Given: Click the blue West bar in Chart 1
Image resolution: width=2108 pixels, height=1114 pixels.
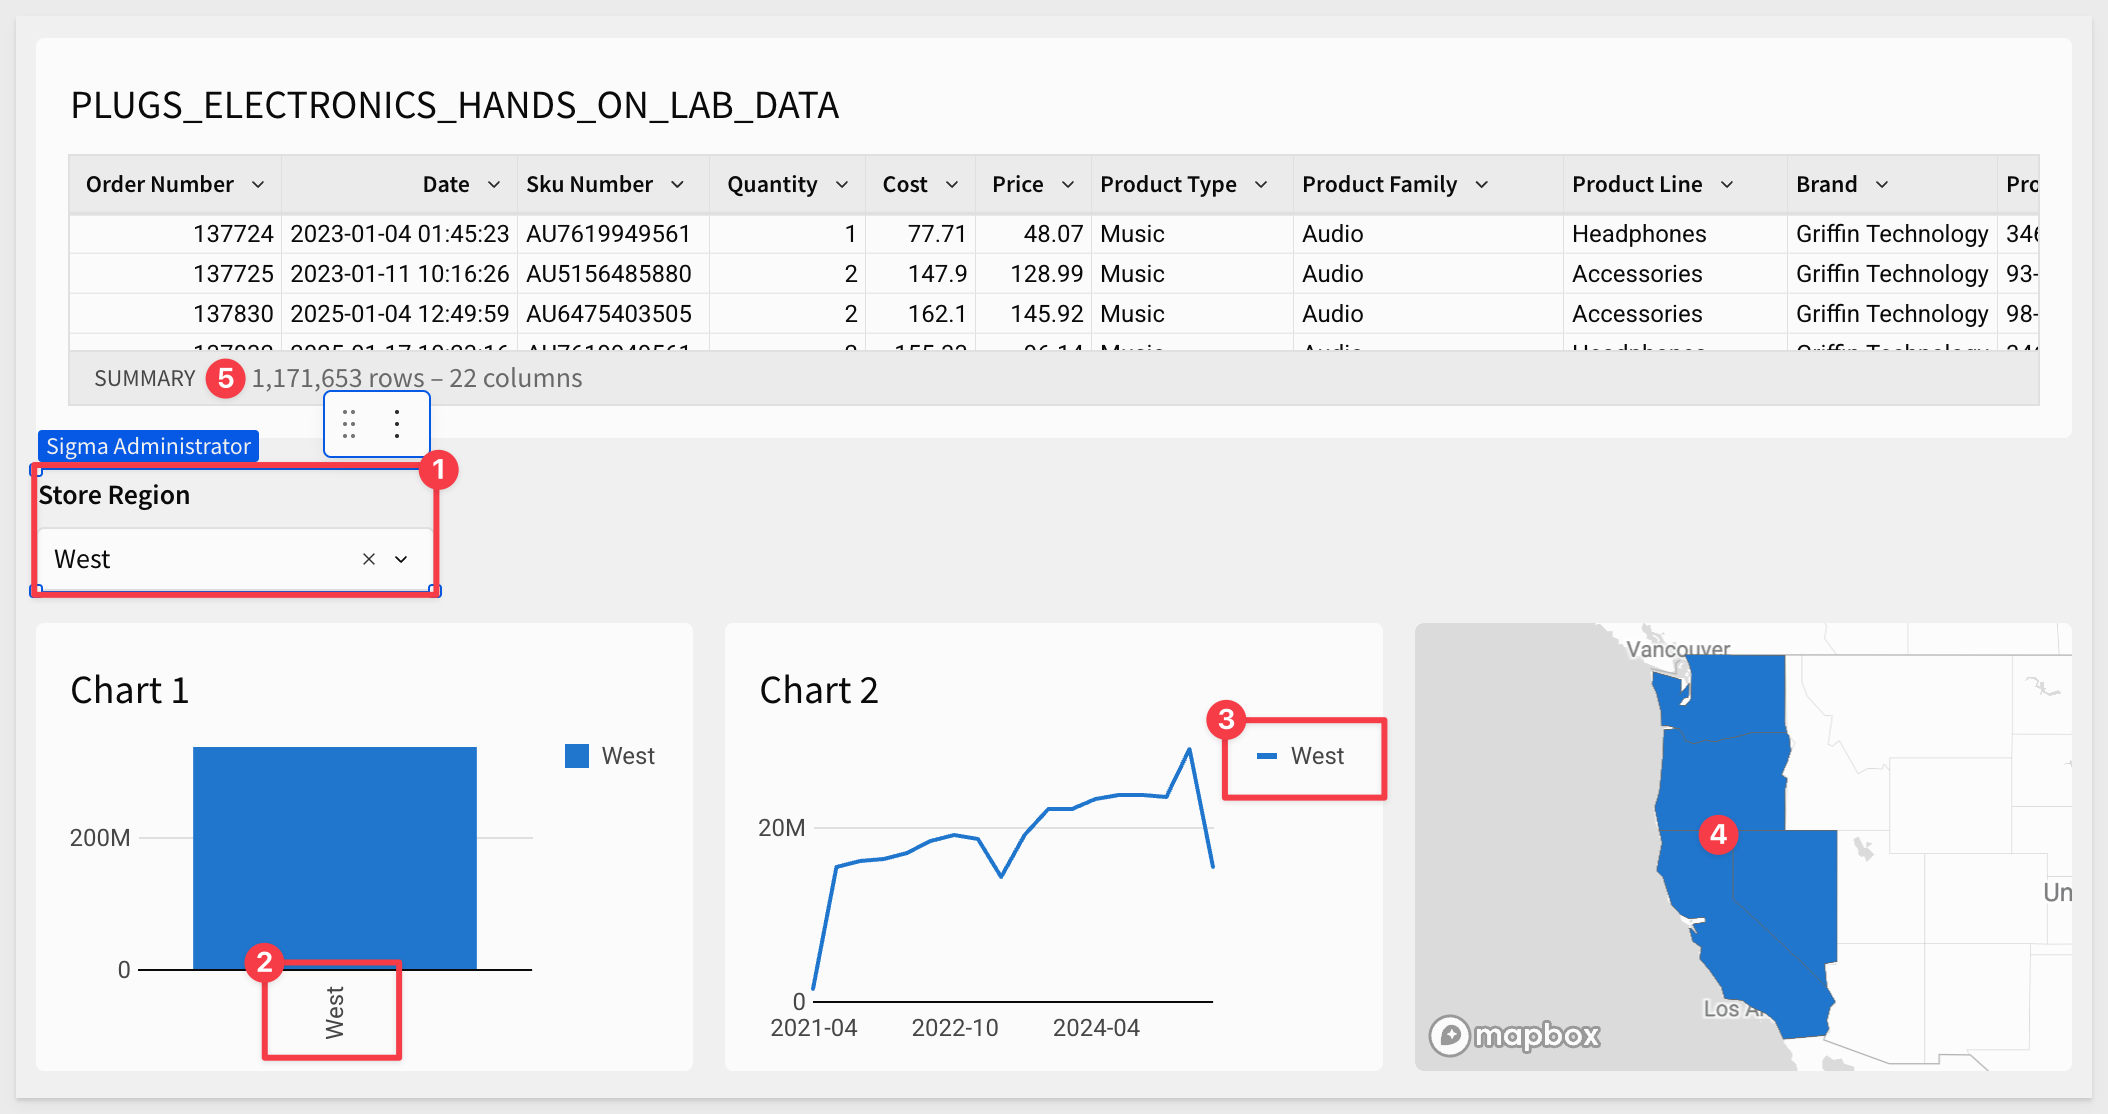Looking at the screenshot, I should [x=335, y=858].
